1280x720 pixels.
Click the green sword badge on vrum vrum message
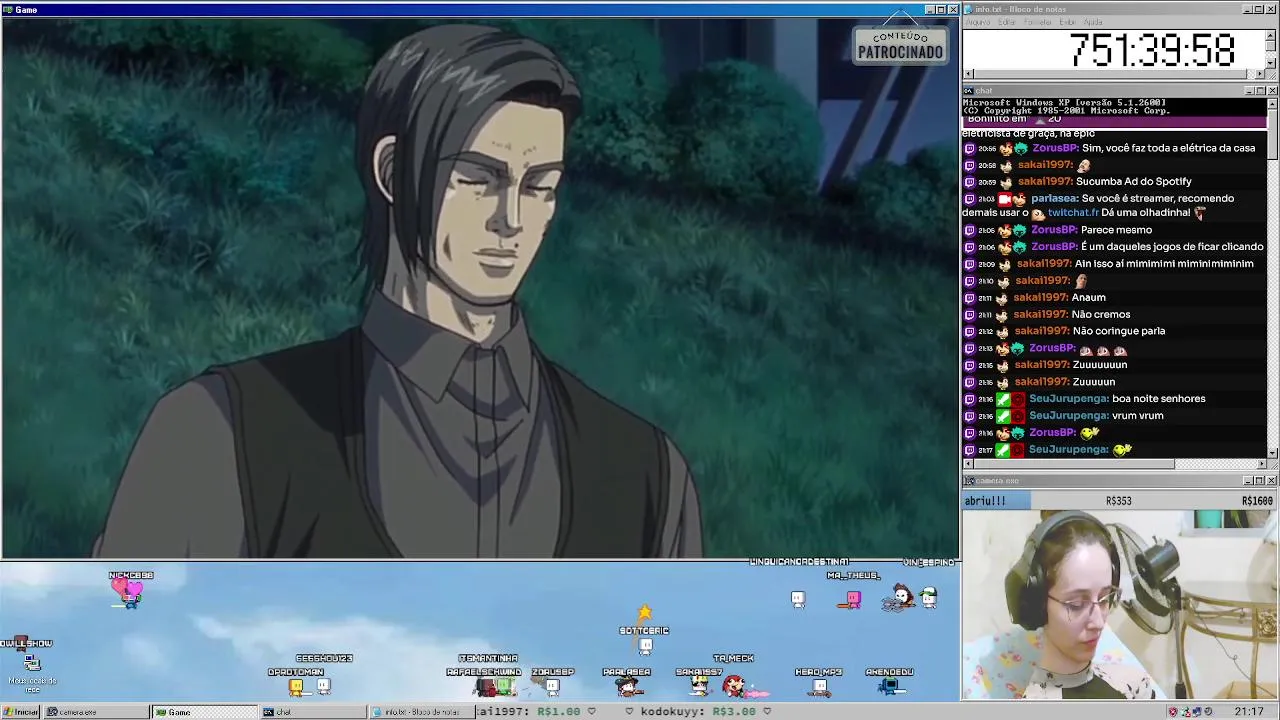(x=1003, y=416)
